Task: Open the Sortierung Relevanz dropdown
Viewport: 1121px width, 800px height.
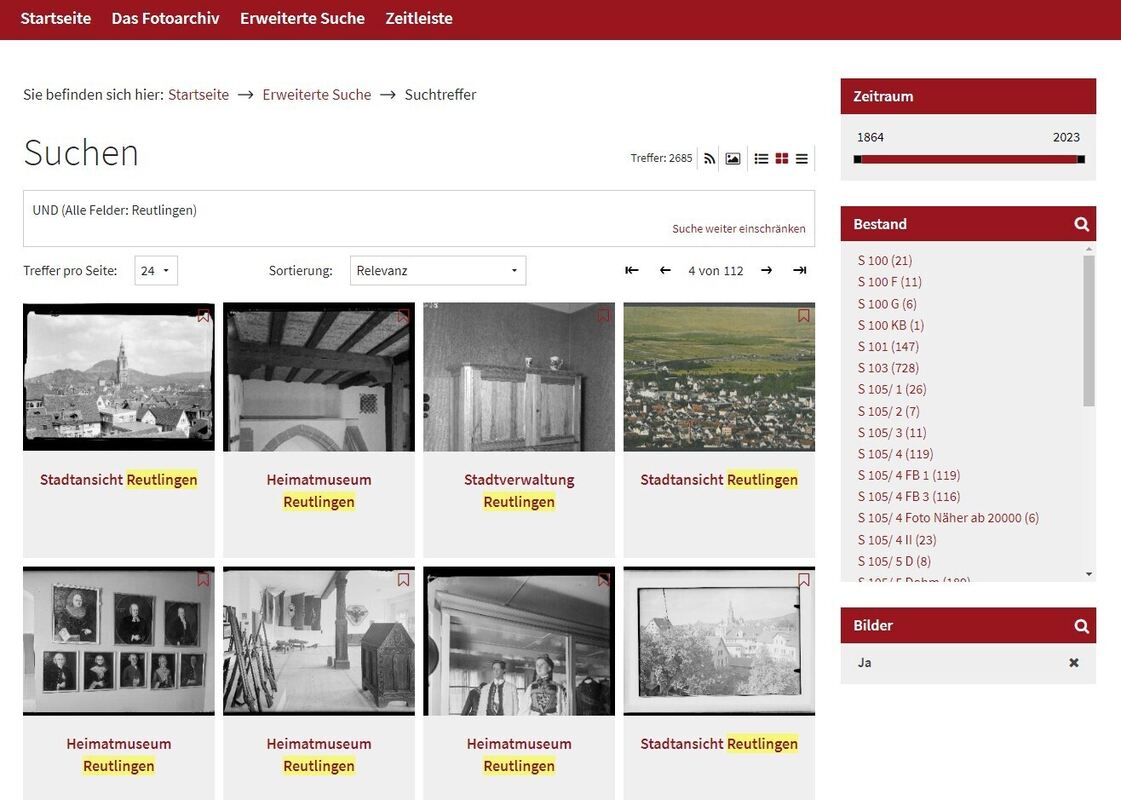Action: 437,270
